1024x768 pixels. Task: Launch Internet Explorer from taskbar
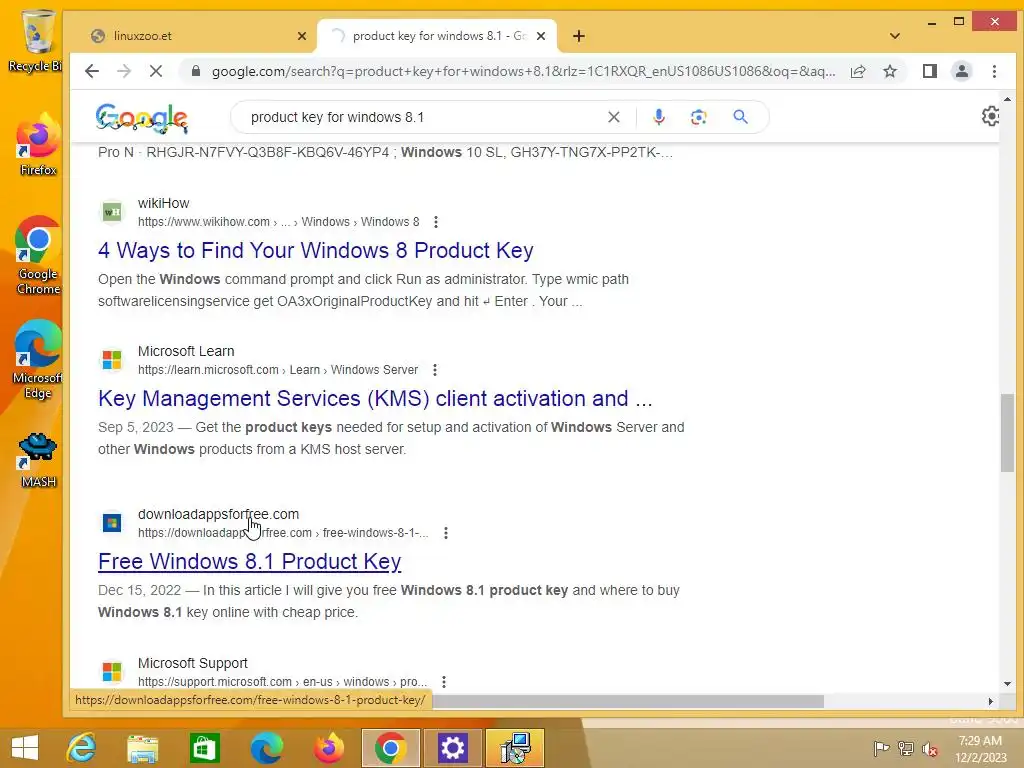coord(82,748)
